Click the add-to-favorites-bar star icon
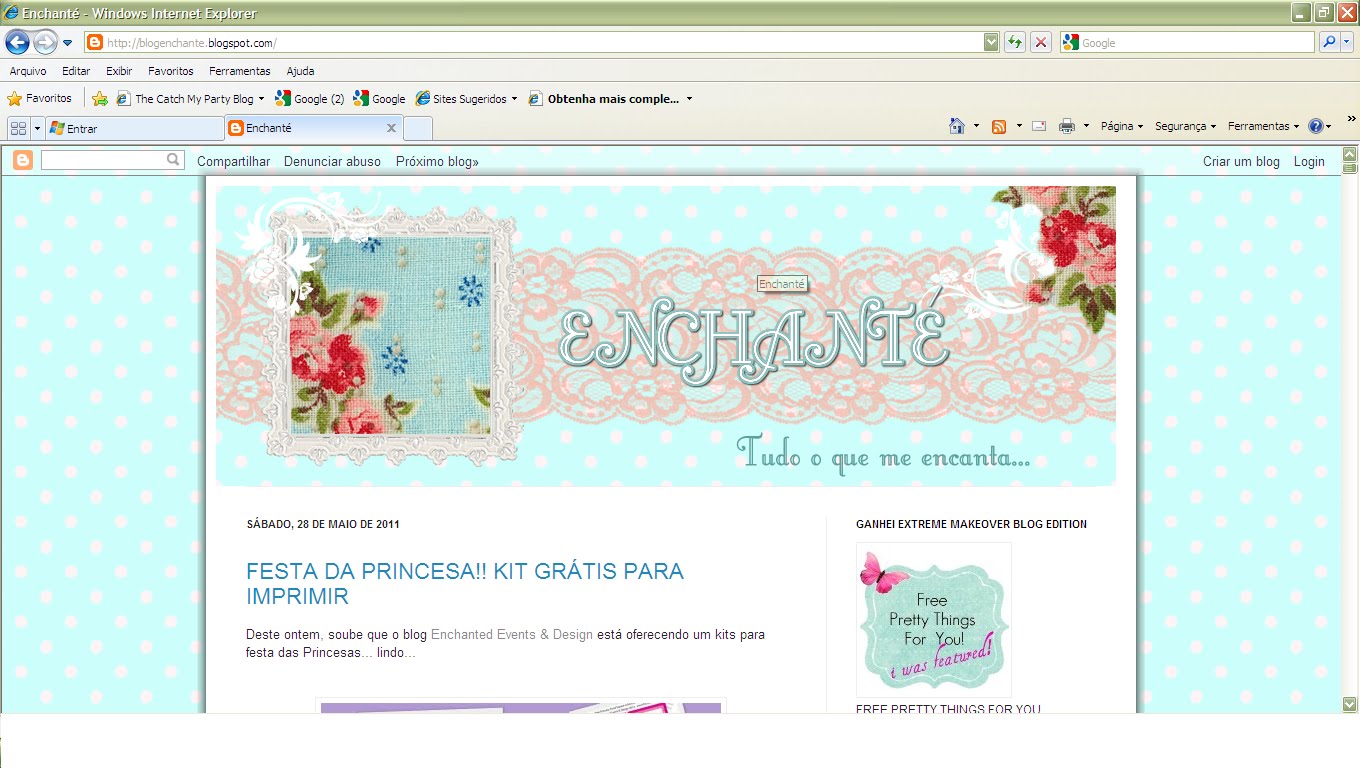The width and height of the screenshot is (1360, 768). pyautogui.click(x=100, y=99)
